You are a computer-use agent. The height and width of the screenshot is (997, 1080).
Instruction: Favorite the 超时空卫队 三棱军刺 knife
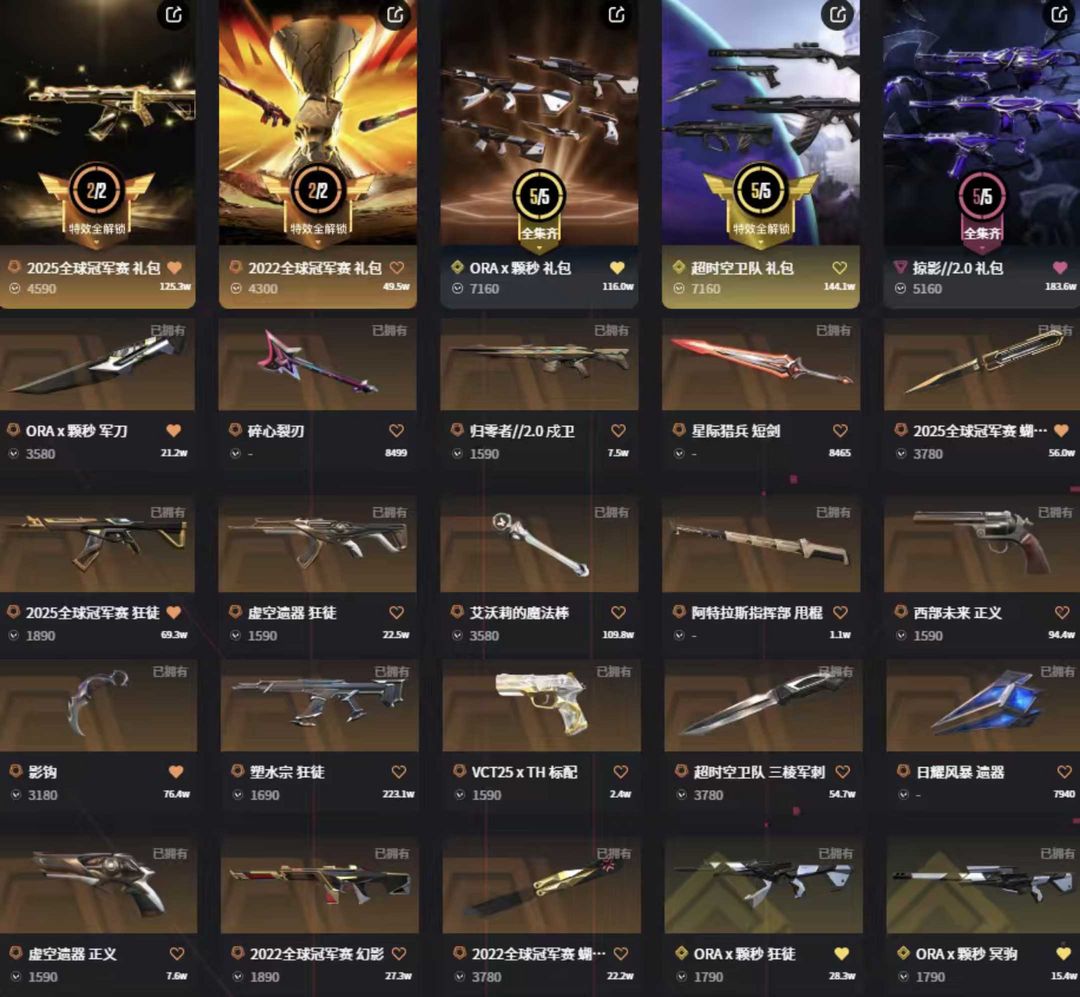[842, 772]
